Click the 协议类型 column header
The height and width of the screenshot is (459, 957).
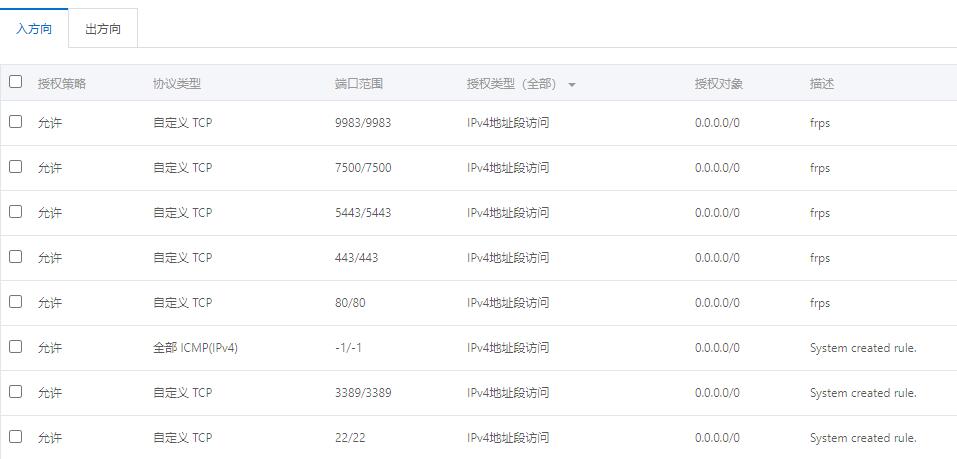click(177, 84)
